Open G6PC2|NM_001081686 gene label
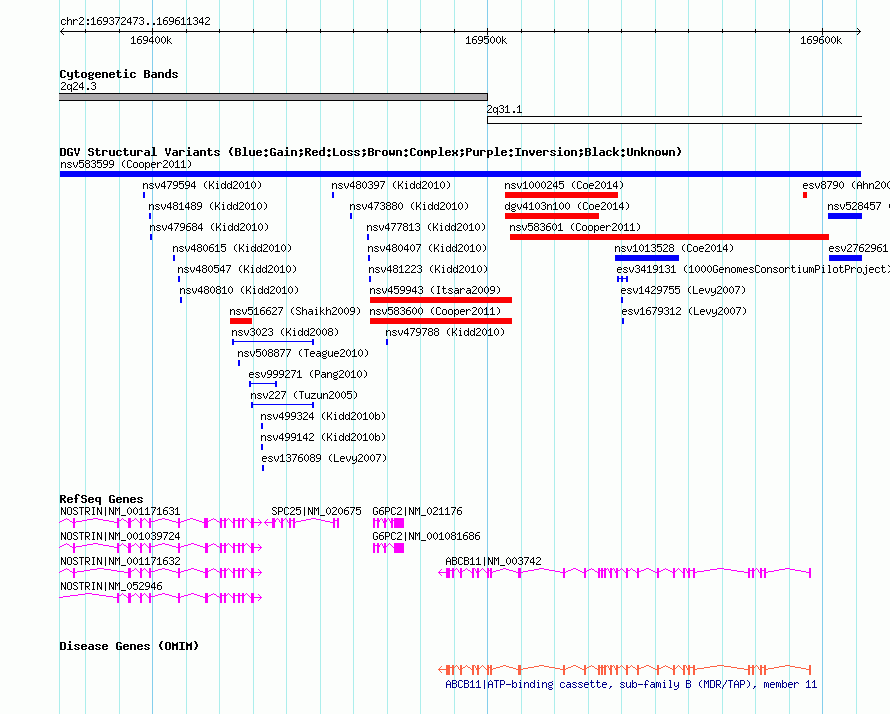 pyautogui.click(x=426, y=536)
